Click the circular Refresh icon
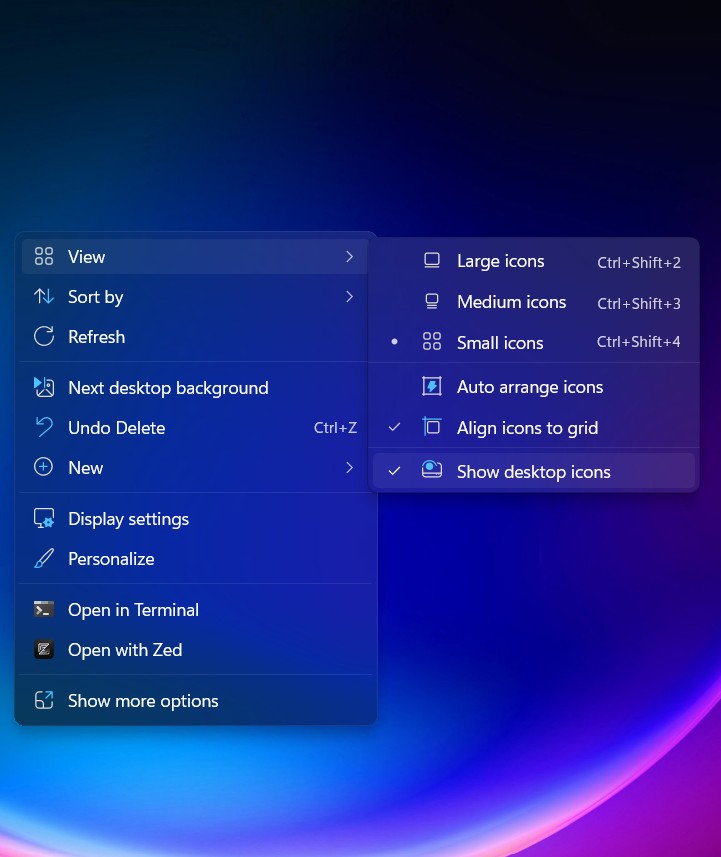721x857 pixels. [44, 336]
